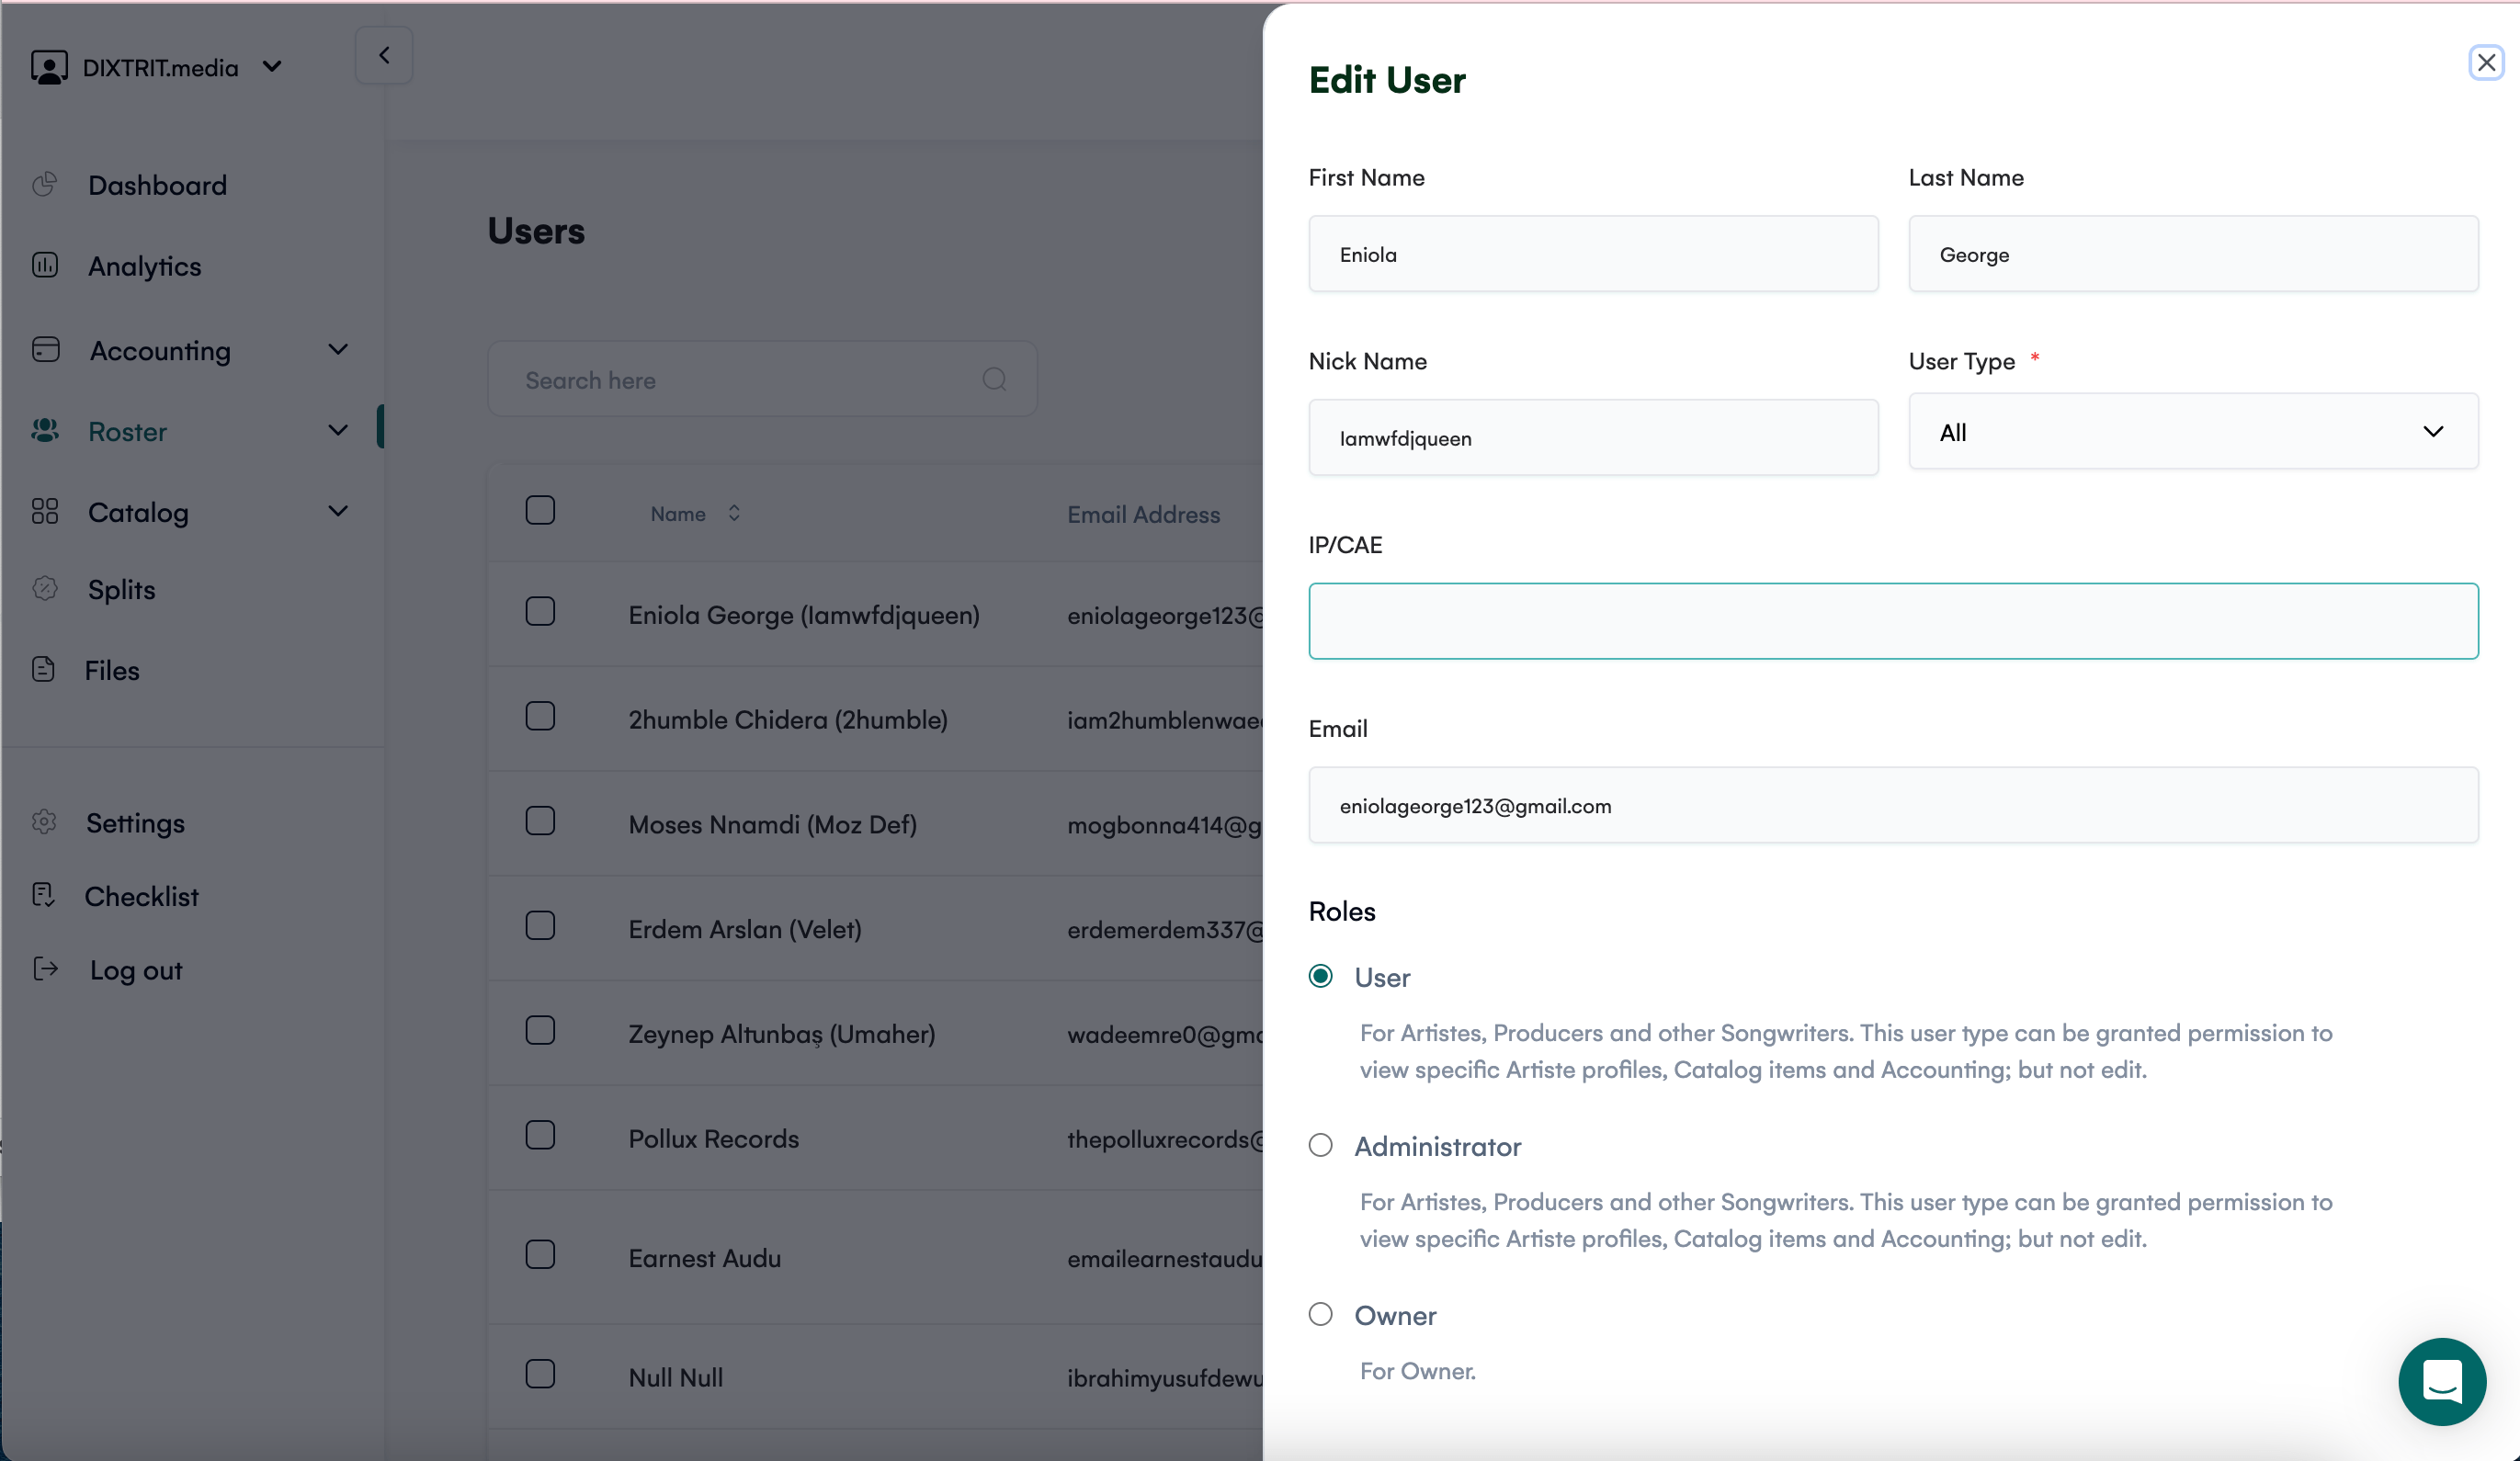Tick checkbox for 2humble Chidera row

(540, 716)
